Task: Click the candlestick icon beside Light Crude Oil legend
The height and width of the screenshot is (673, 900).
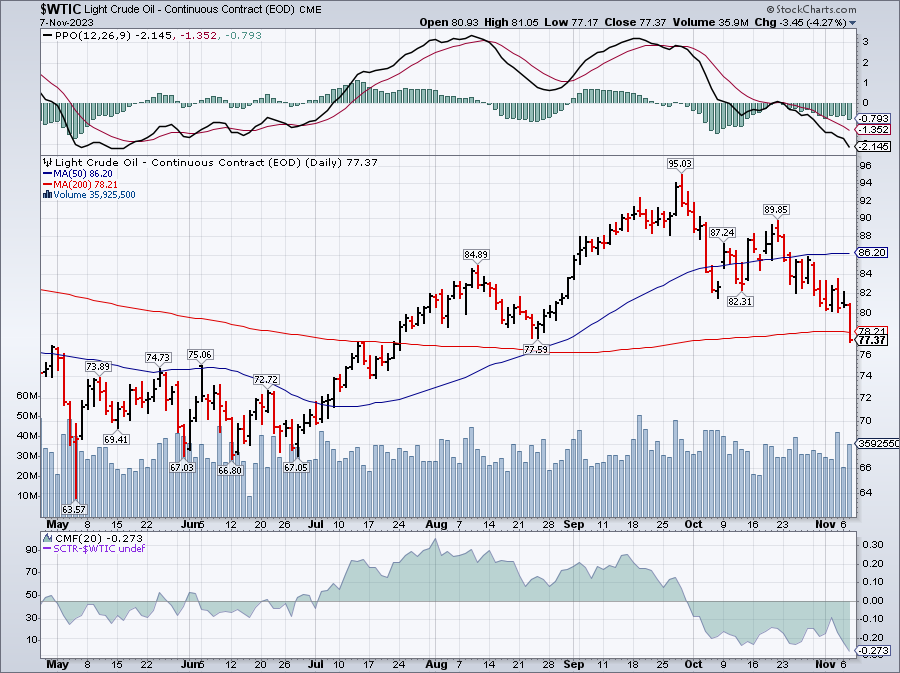Action: 45,161
